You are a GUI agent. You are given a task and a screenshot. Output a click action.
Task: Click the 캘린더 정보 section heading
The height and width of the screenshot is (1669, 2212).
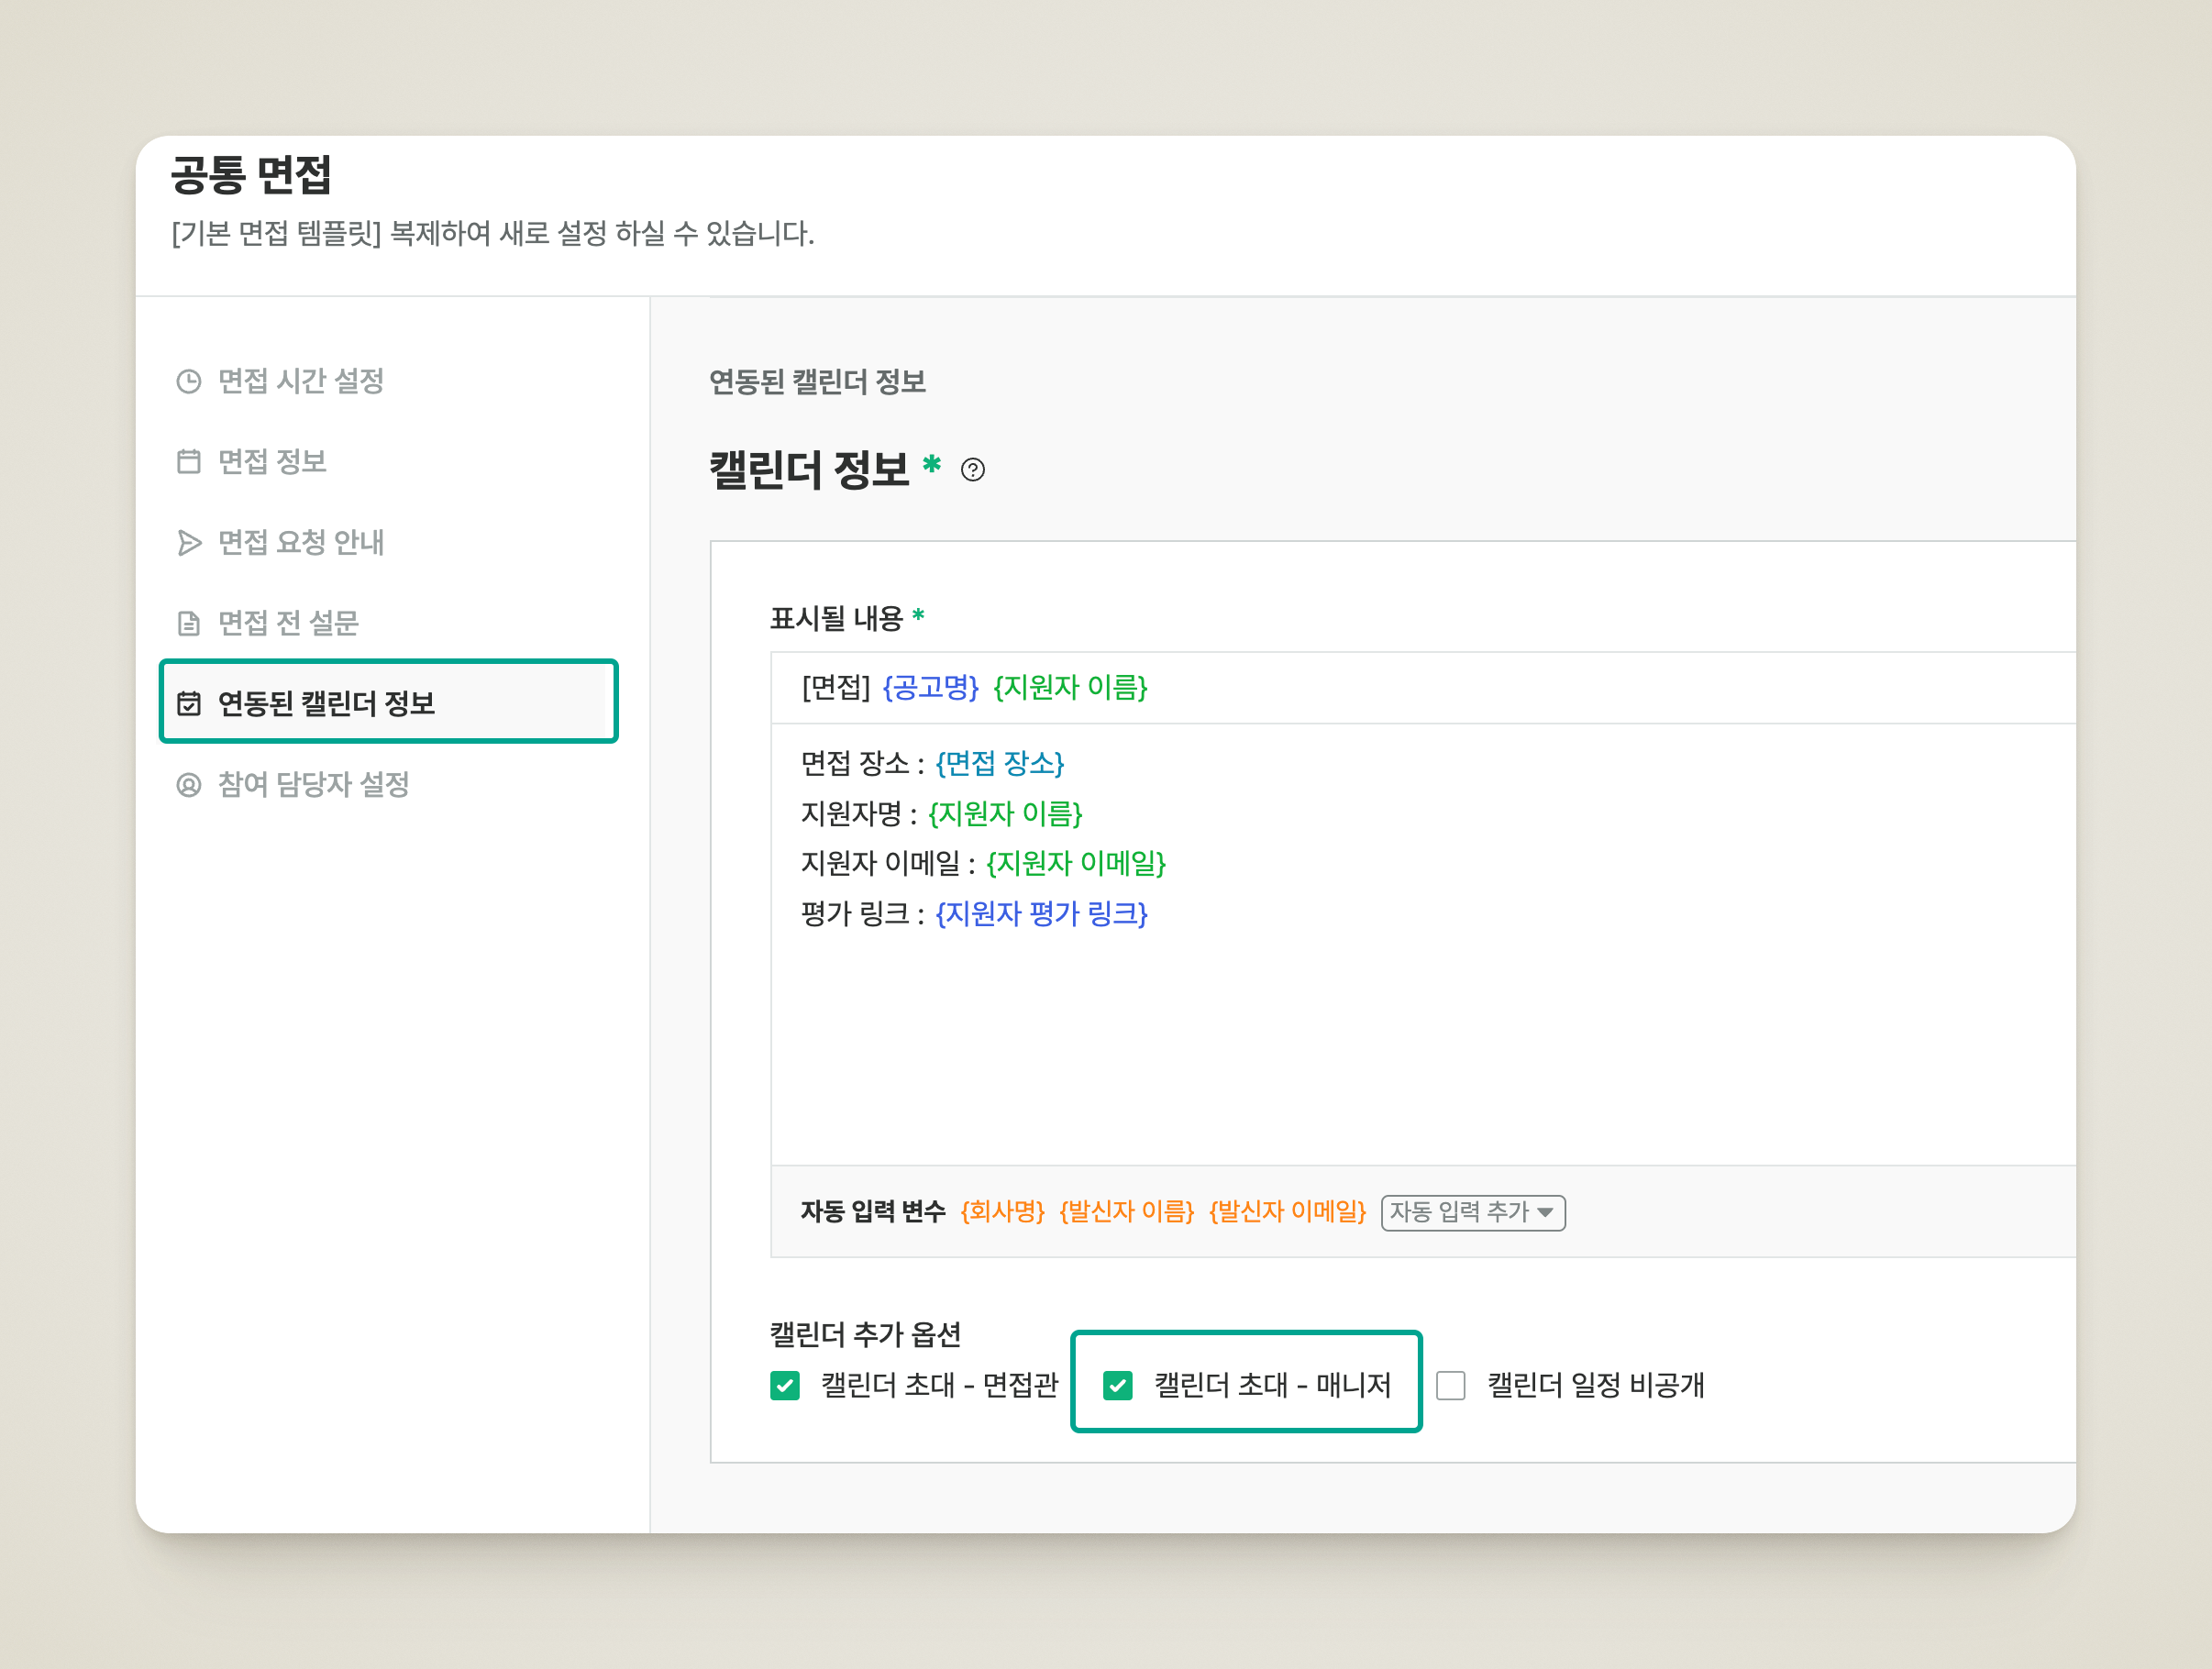[809, 469]
